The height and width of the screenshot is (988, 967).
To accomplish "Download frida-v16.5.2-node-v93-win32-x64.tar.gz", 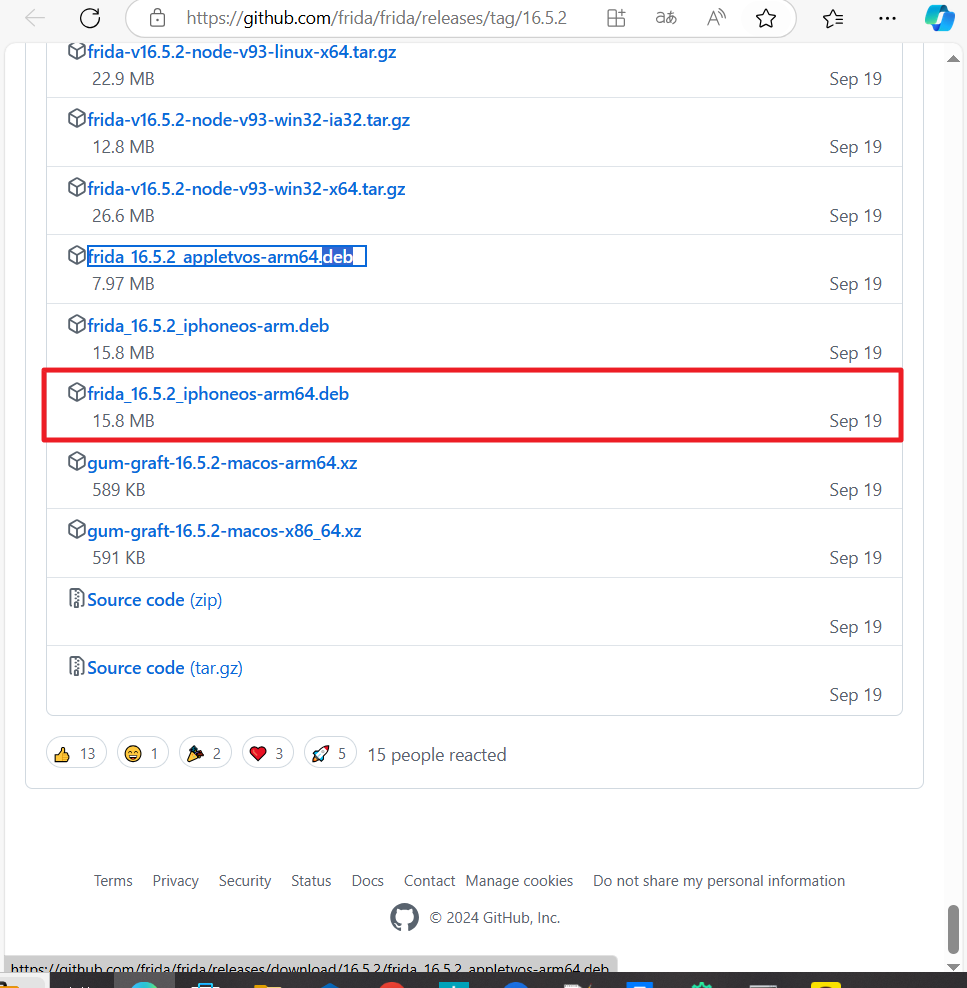I will click(x=246, y=189).
